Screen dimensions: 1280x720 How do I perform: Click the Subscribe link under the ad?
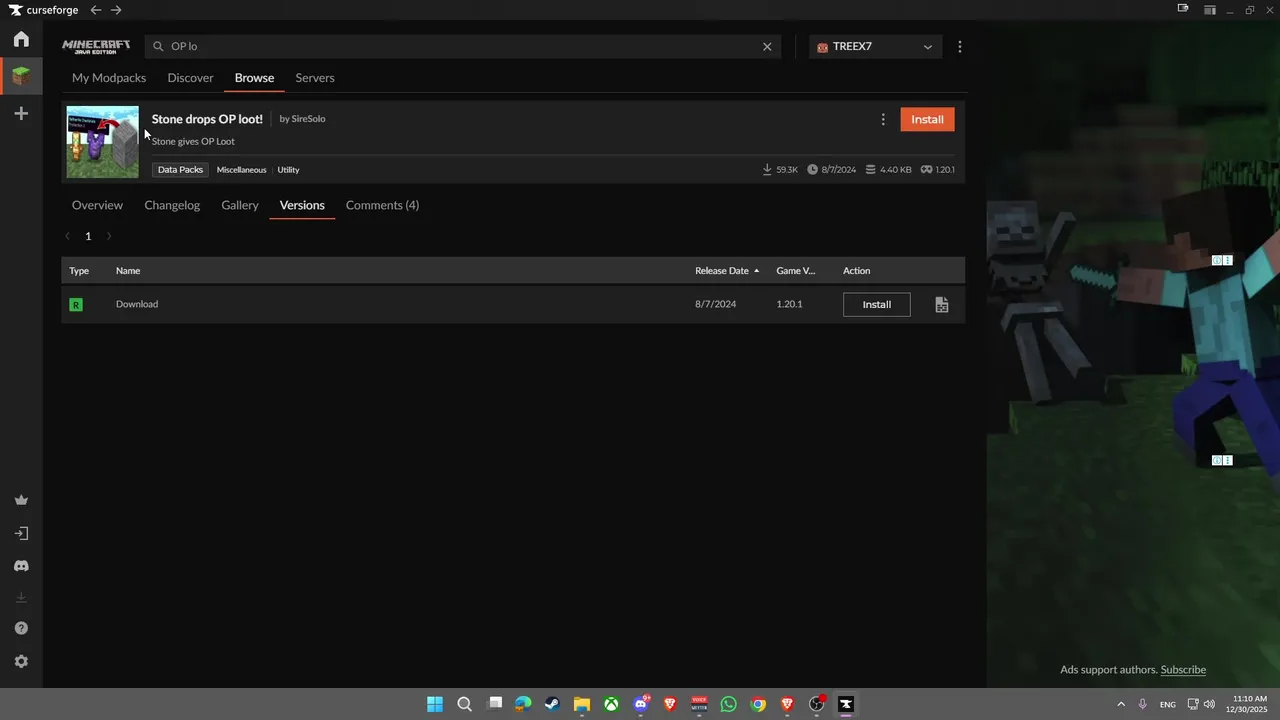tap(1183, 670)
